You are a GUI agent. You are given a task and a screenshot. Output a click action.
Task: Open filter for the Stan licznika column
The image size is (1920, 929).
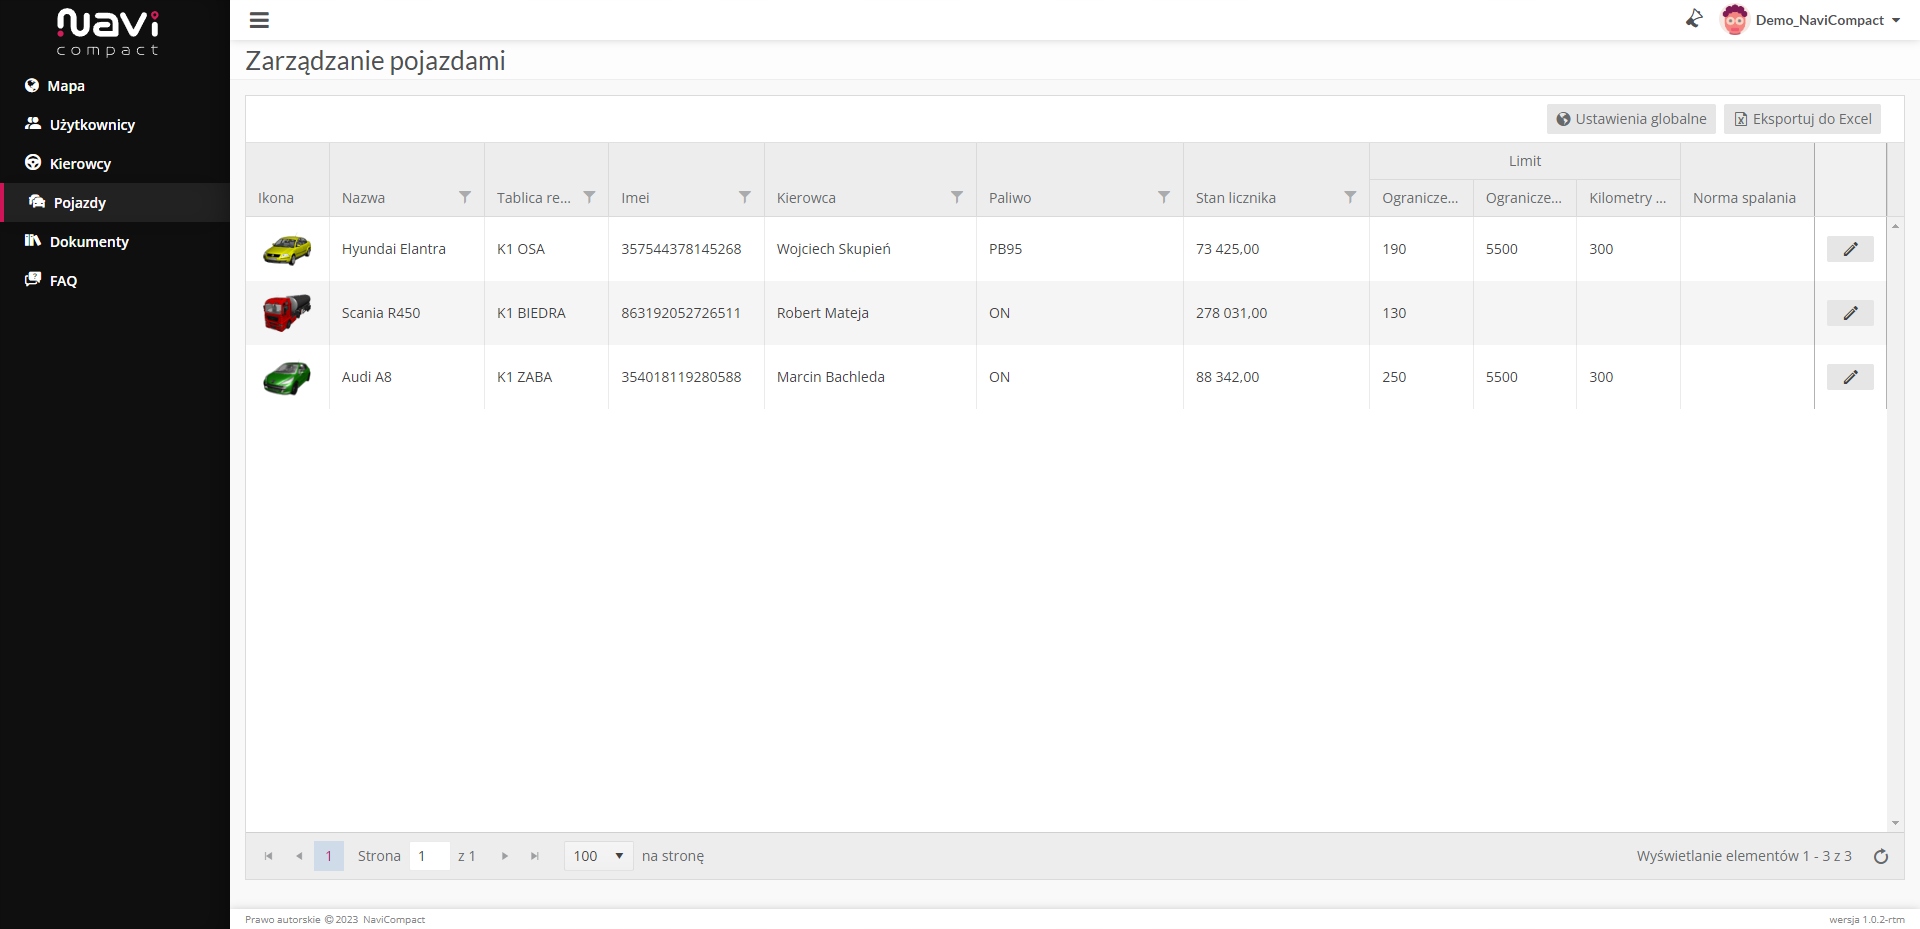click(x=1350, y=197)
